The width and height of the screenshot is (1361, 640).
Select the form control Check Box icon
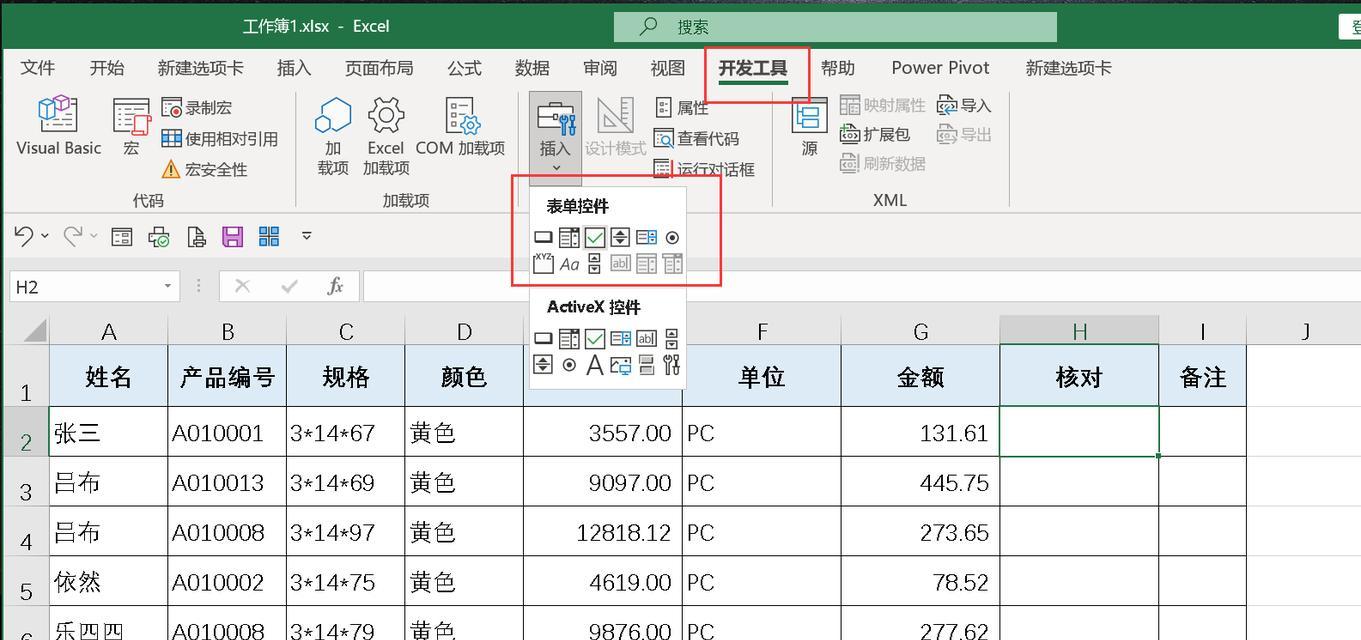595,238
